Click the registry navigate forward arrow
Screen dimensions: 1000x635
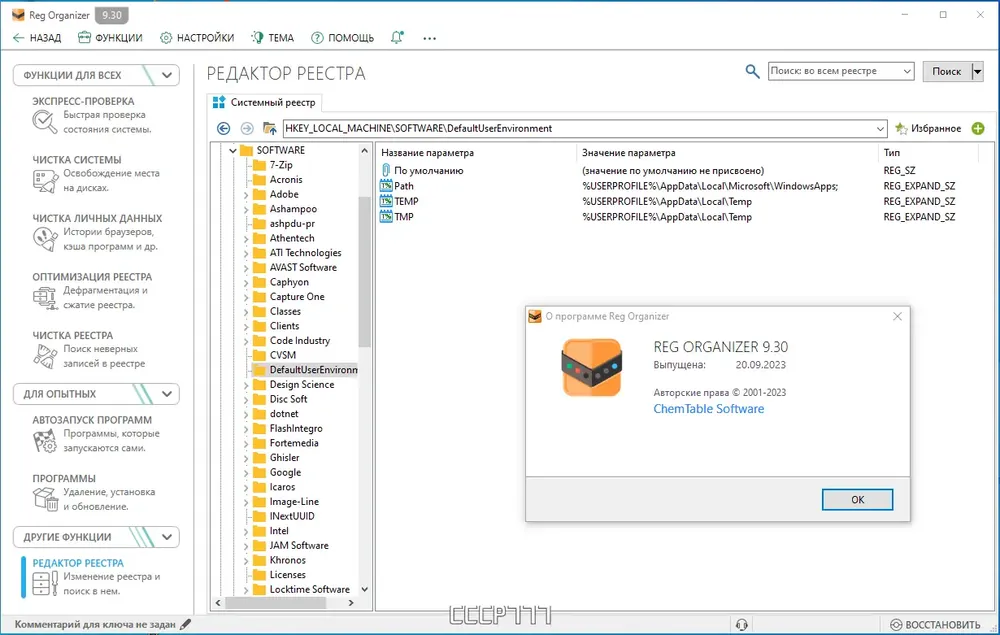tap(247, 128)
